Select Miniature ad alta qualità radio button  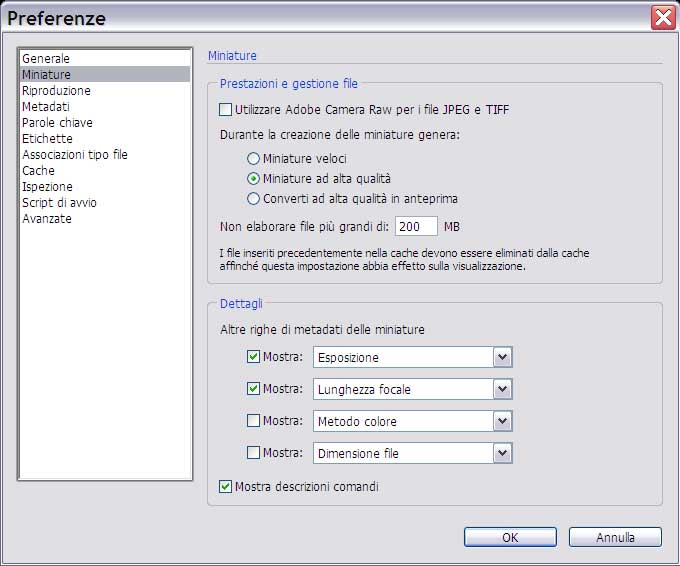click(x=253, y=179)
